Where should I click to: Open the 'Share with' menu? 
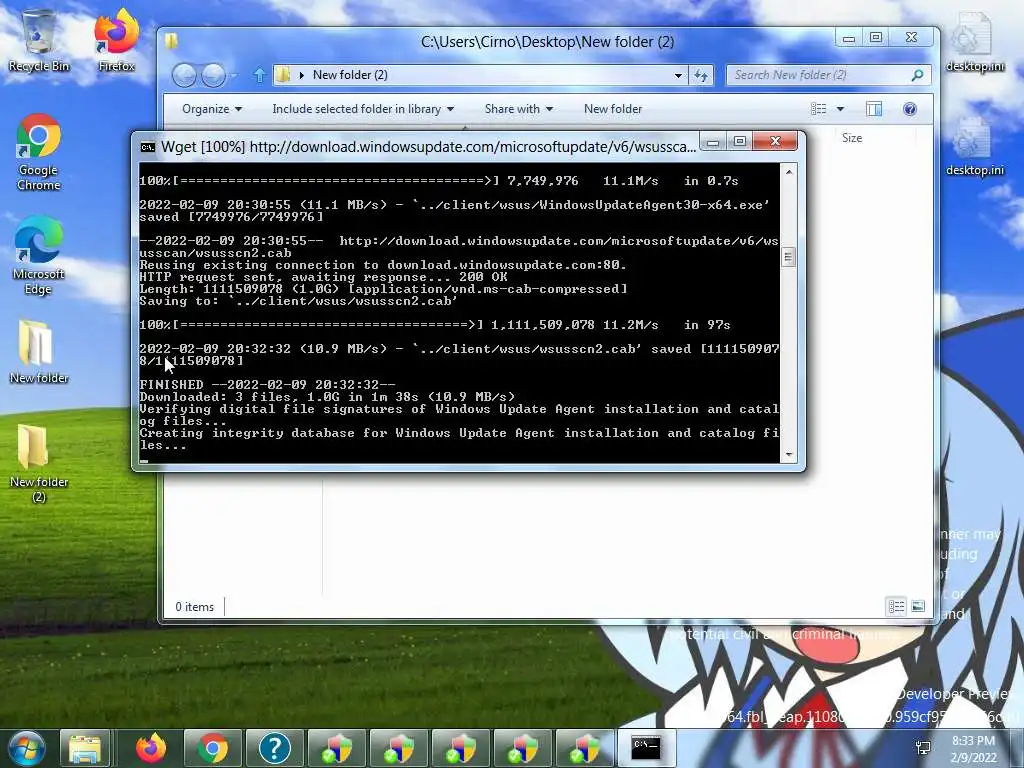[519, 109]
